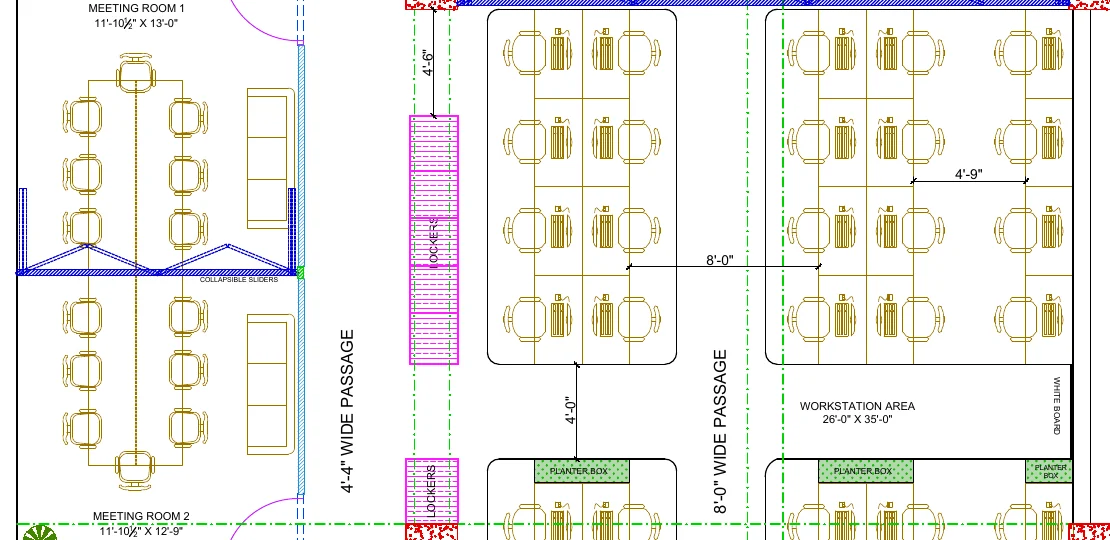This screenshot has height=540, width=1110.
Task: Select the tall magenta LOCKERS block
Action: (x=434, y=240)
